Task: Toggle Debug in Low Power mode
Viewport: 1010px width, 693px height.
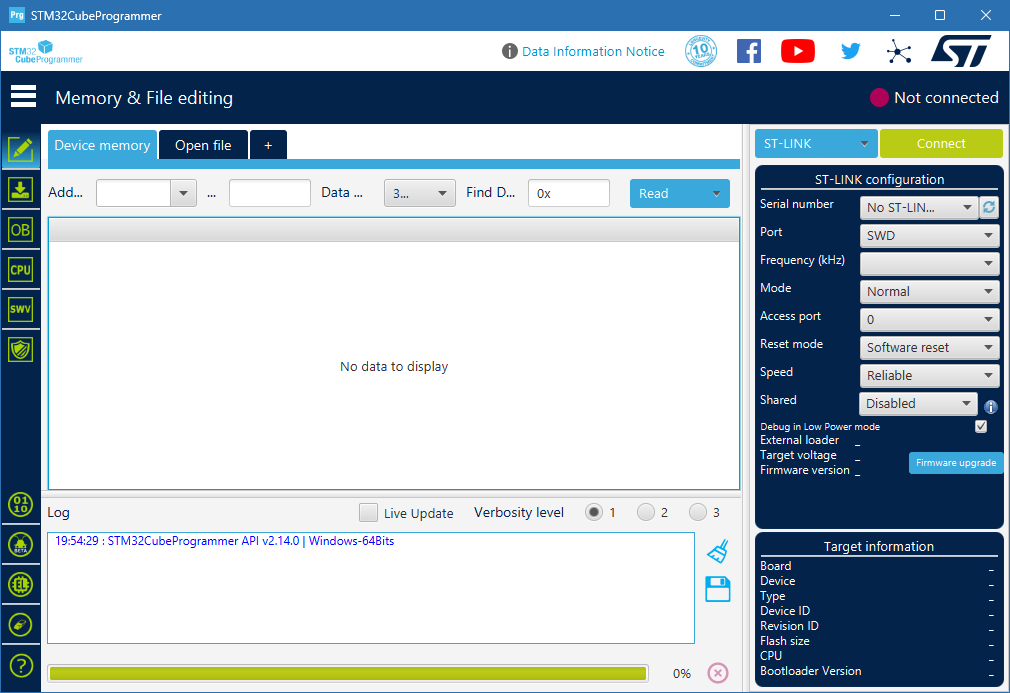Action: [x=981, y=426]
